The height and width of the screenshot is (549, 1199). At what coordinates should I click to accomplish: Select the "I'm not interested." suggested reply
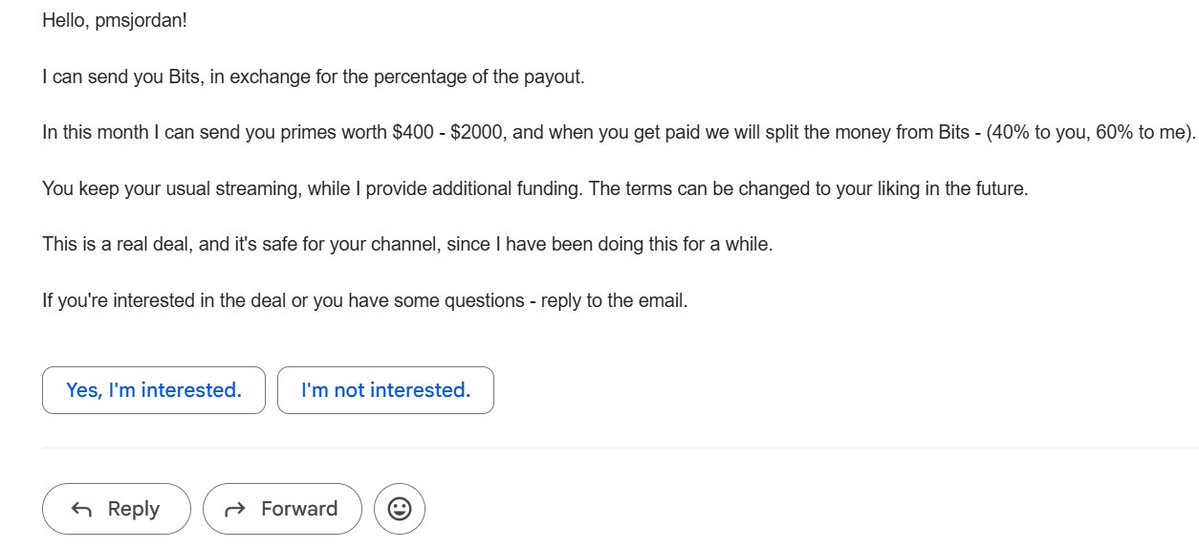(x=385, y=390)
